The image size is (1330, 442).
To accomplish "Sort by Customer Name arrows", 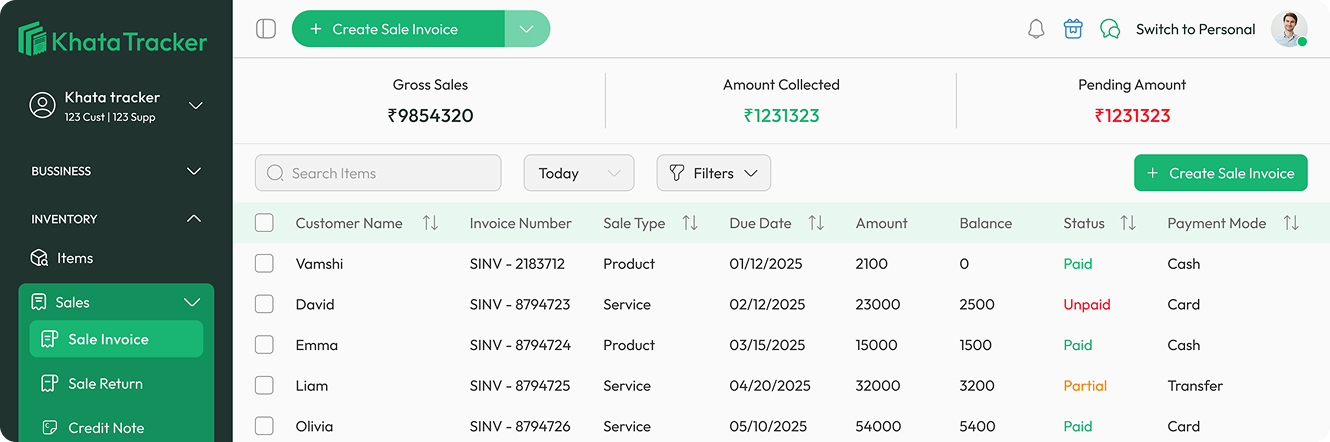I will (x=430, y=223).
